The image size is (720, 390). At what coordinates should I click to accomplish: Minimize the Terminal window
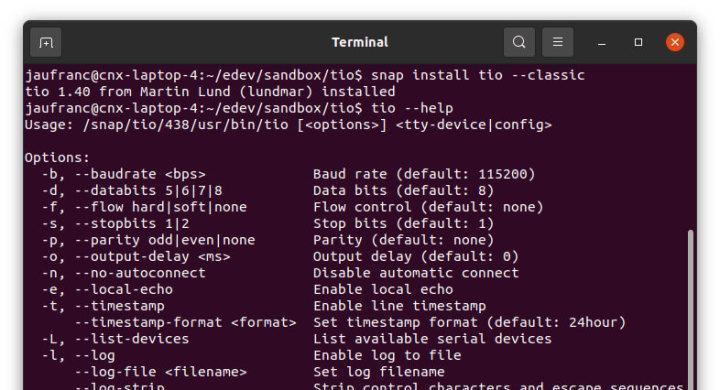pos(602,43)
